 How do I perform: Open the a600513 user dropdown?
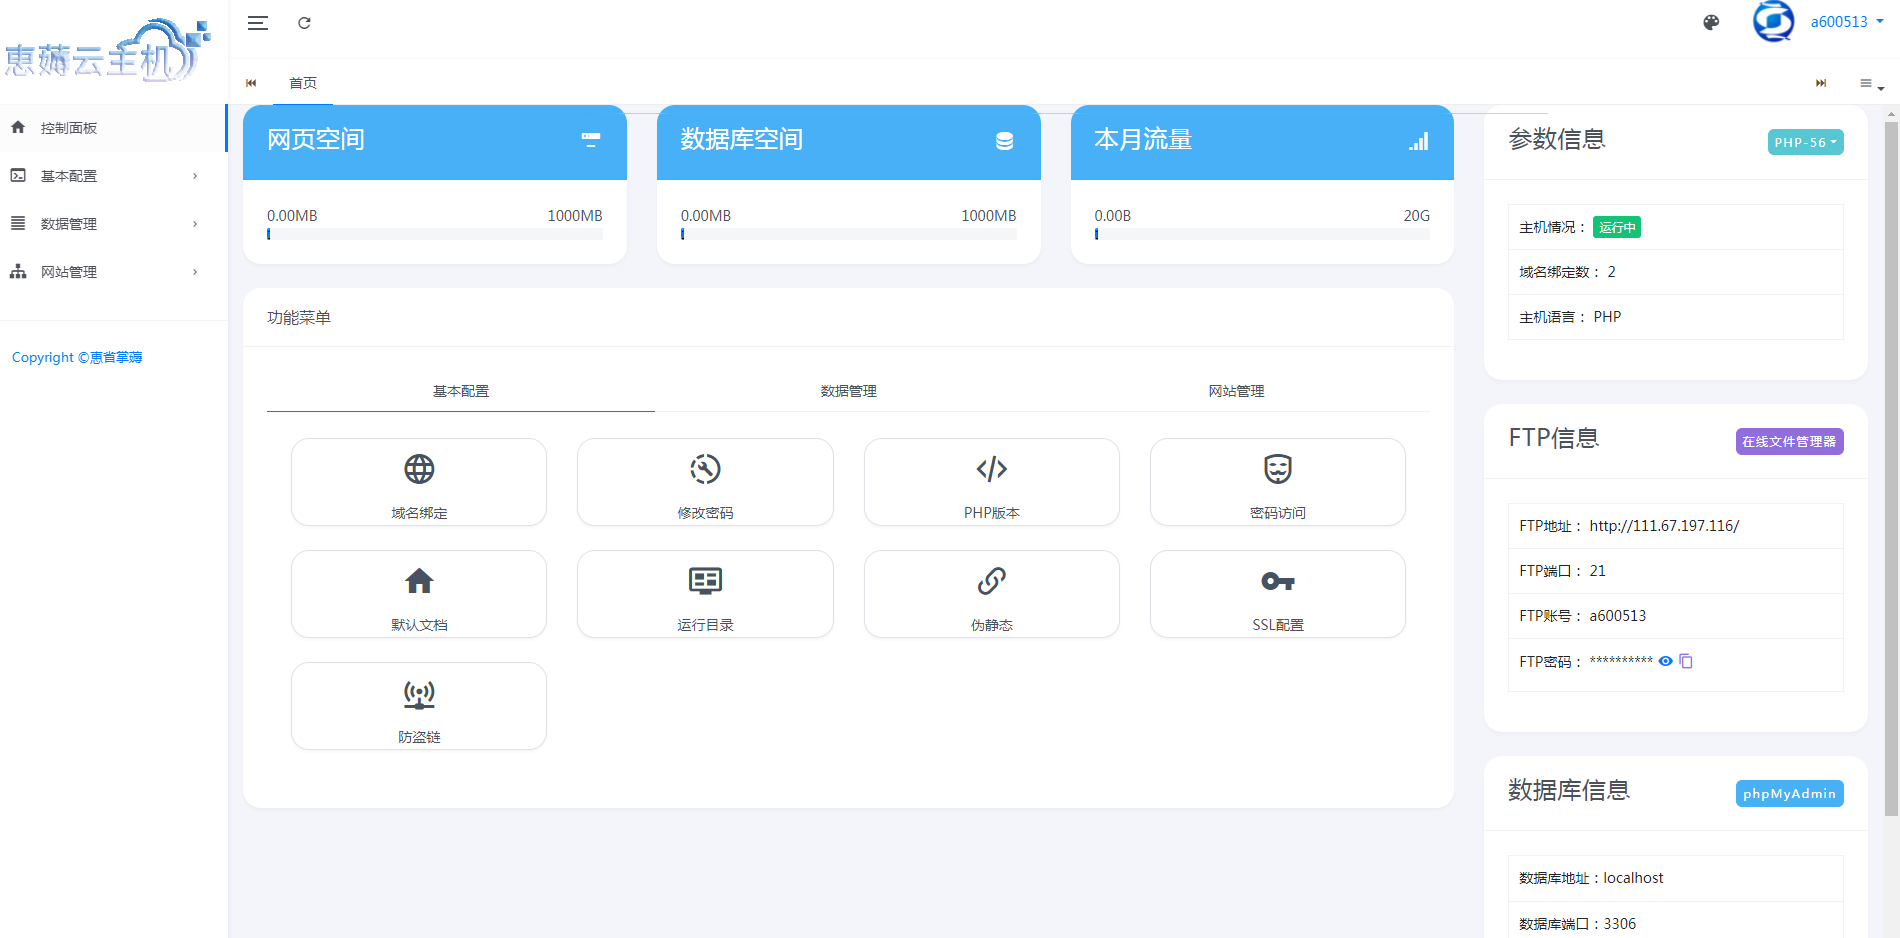pos(1845,22)
